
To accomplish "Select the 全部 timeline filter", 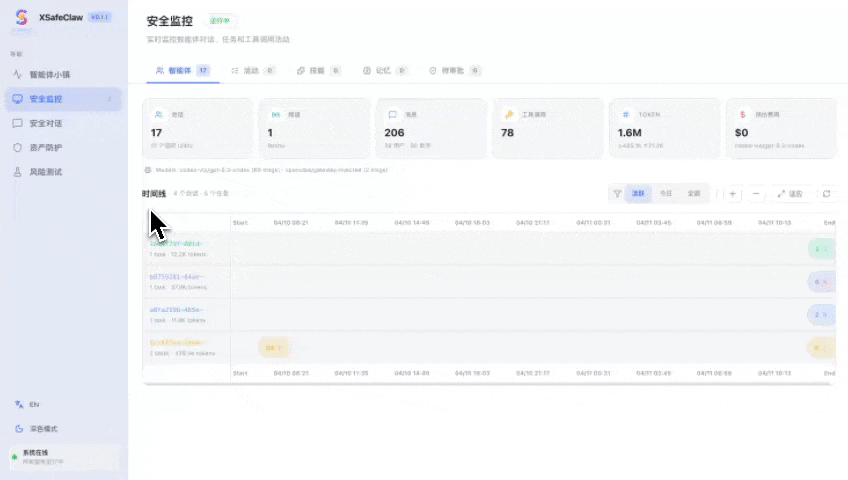I will [x=694, y=194].
